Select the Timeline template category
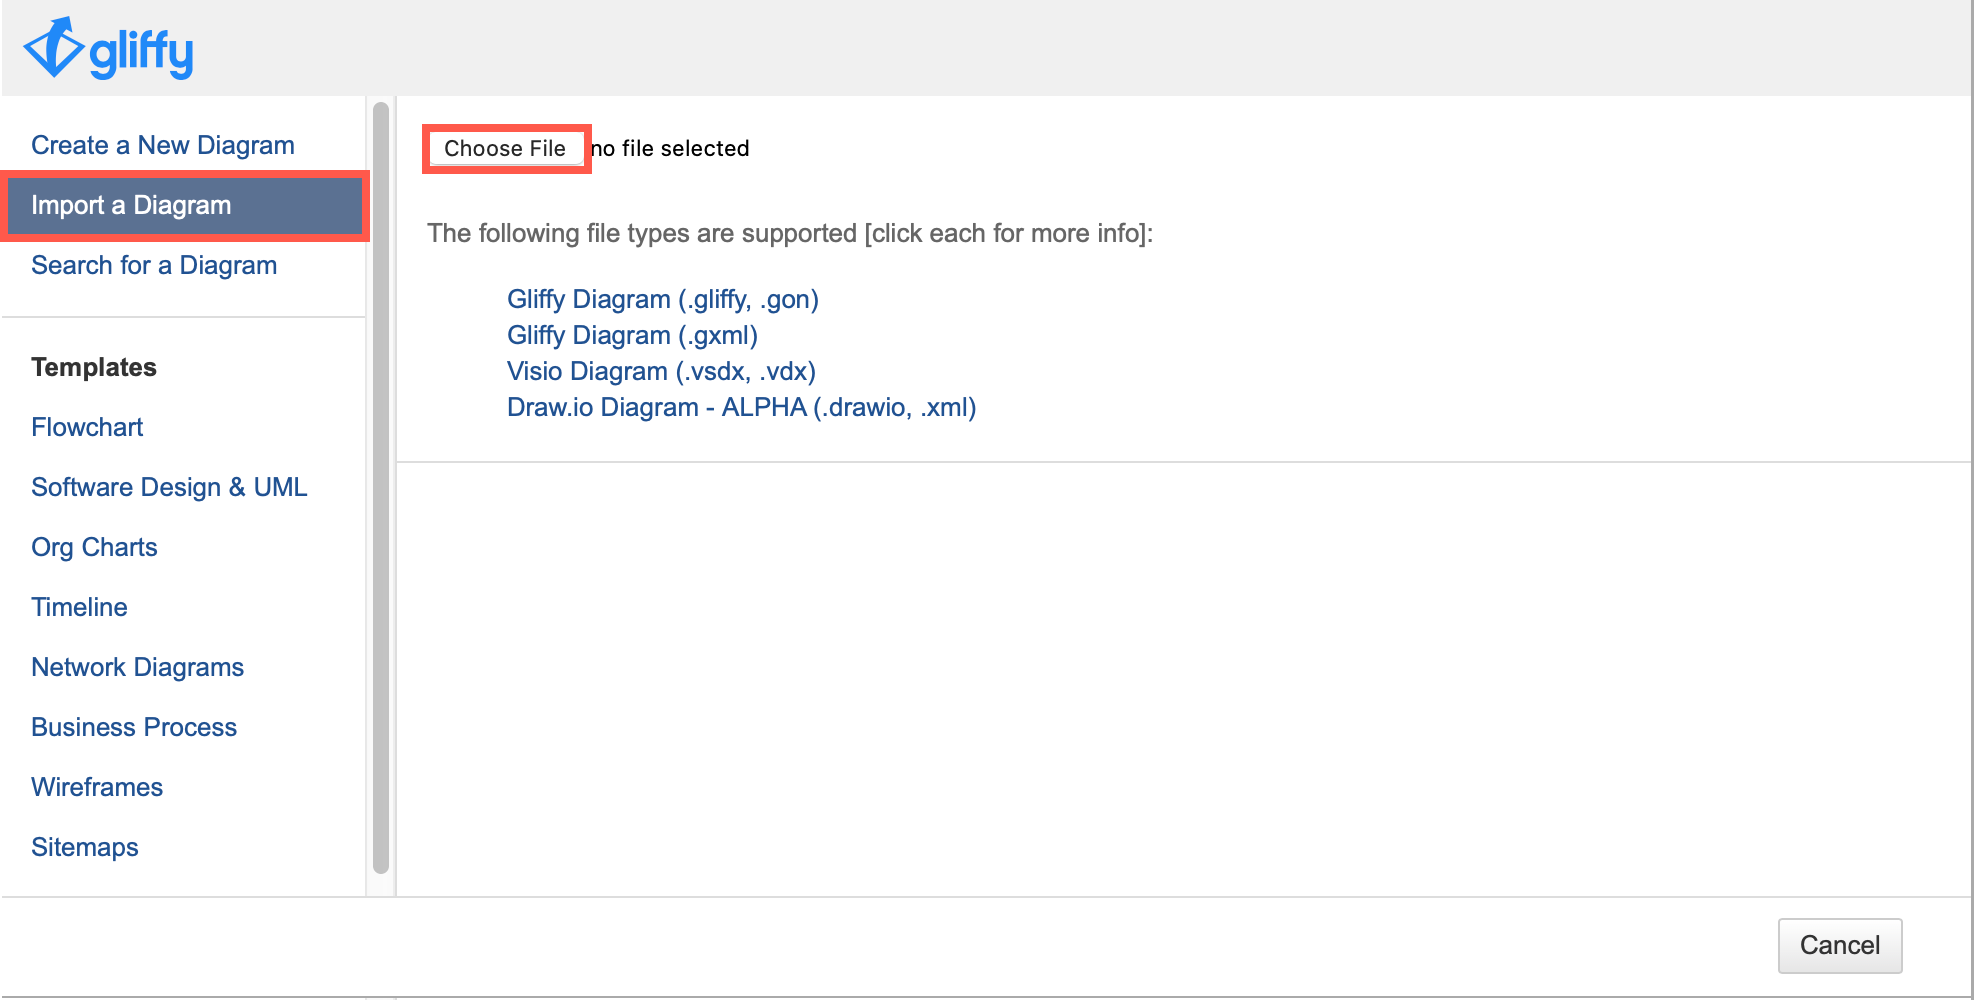Image resolution: width=1974 pixels, height=1000 pixels. coord(79,607)
